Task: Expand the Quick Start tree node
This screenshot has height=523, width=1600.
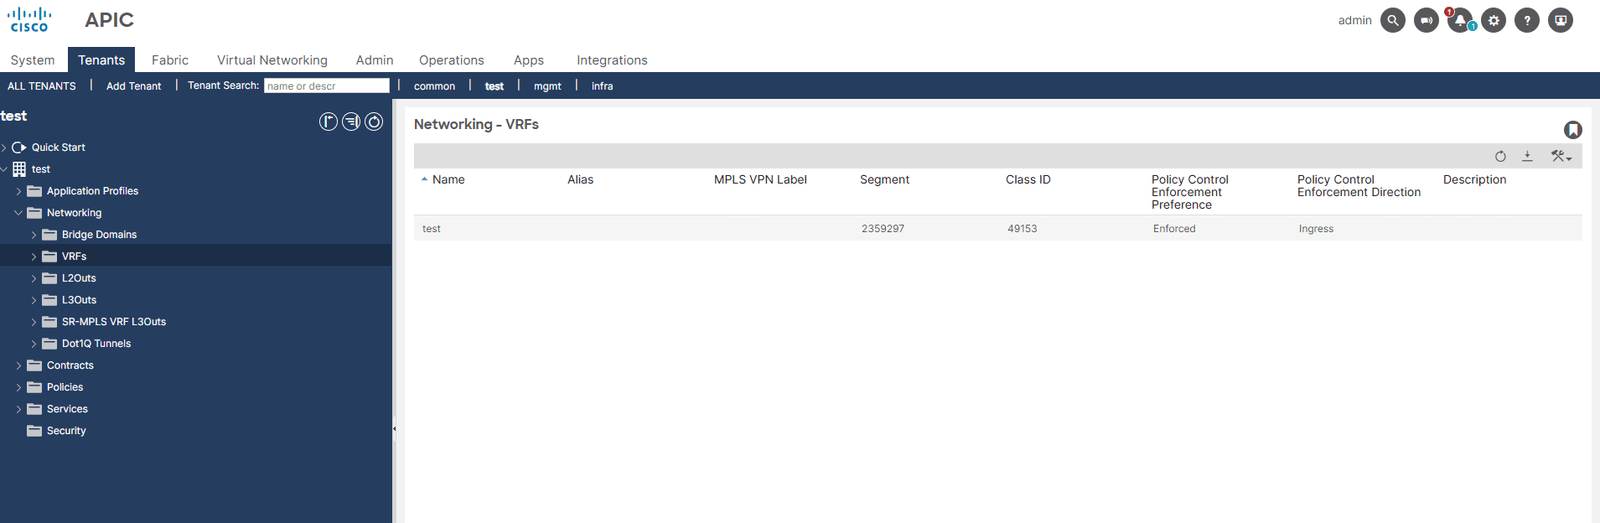Action: tap(4, 148)
